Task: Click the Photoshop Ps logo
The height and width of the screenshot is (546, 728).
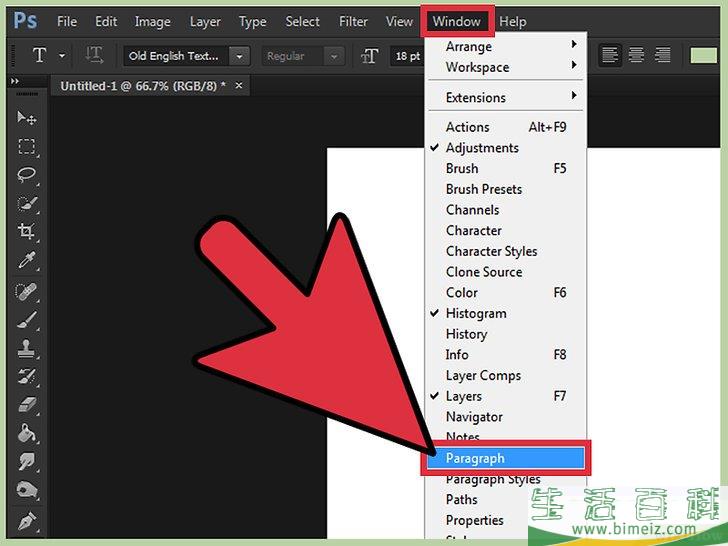Action: 25,21
